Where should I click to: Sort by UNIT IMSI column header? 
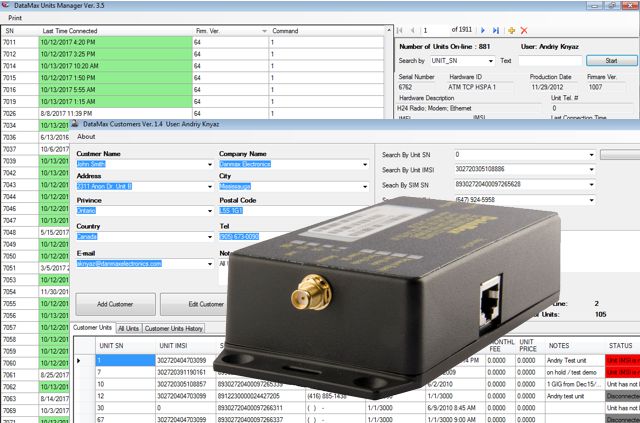coord(185,345)
